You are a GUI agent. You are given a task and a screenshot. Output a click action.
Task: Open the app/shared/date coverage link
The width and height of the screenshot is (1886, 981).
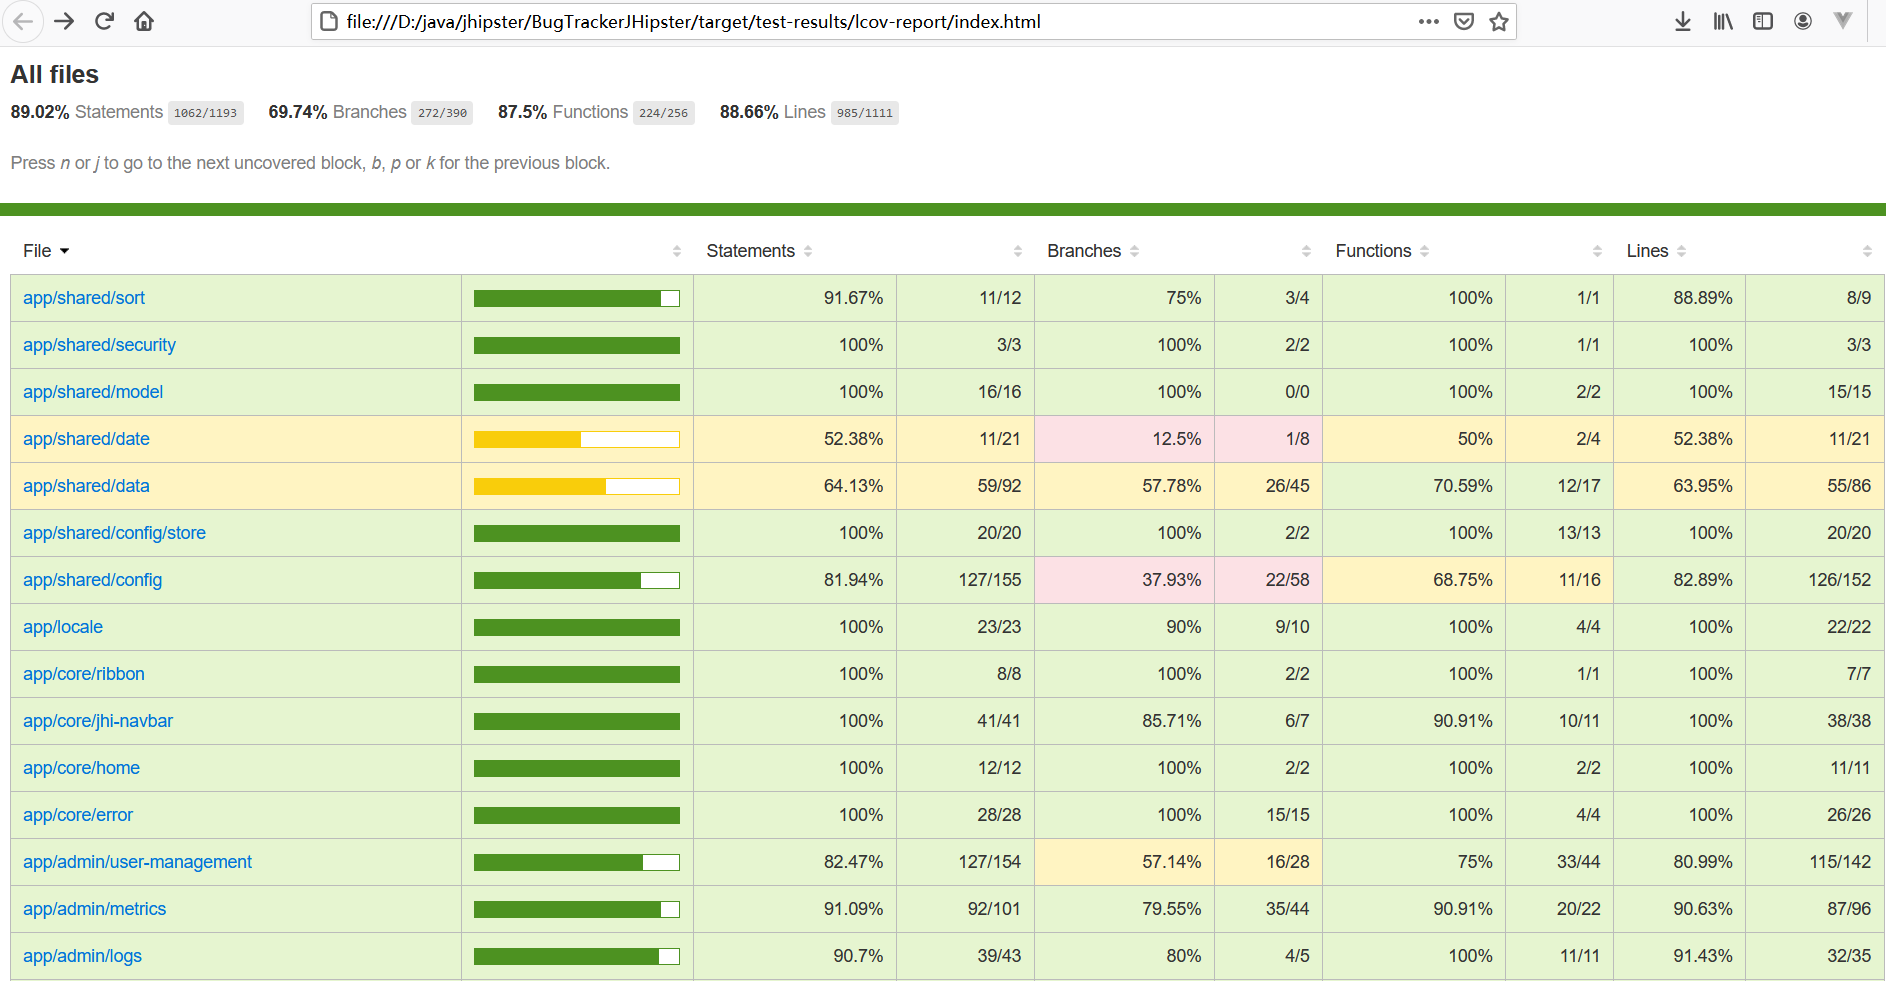pyautogui.click(x=86, y=439)
